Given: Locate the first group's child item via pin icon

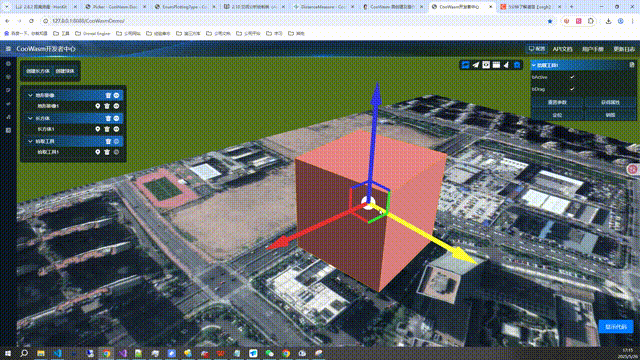Looking at the screenshot, I should click(x=98, y=106).
